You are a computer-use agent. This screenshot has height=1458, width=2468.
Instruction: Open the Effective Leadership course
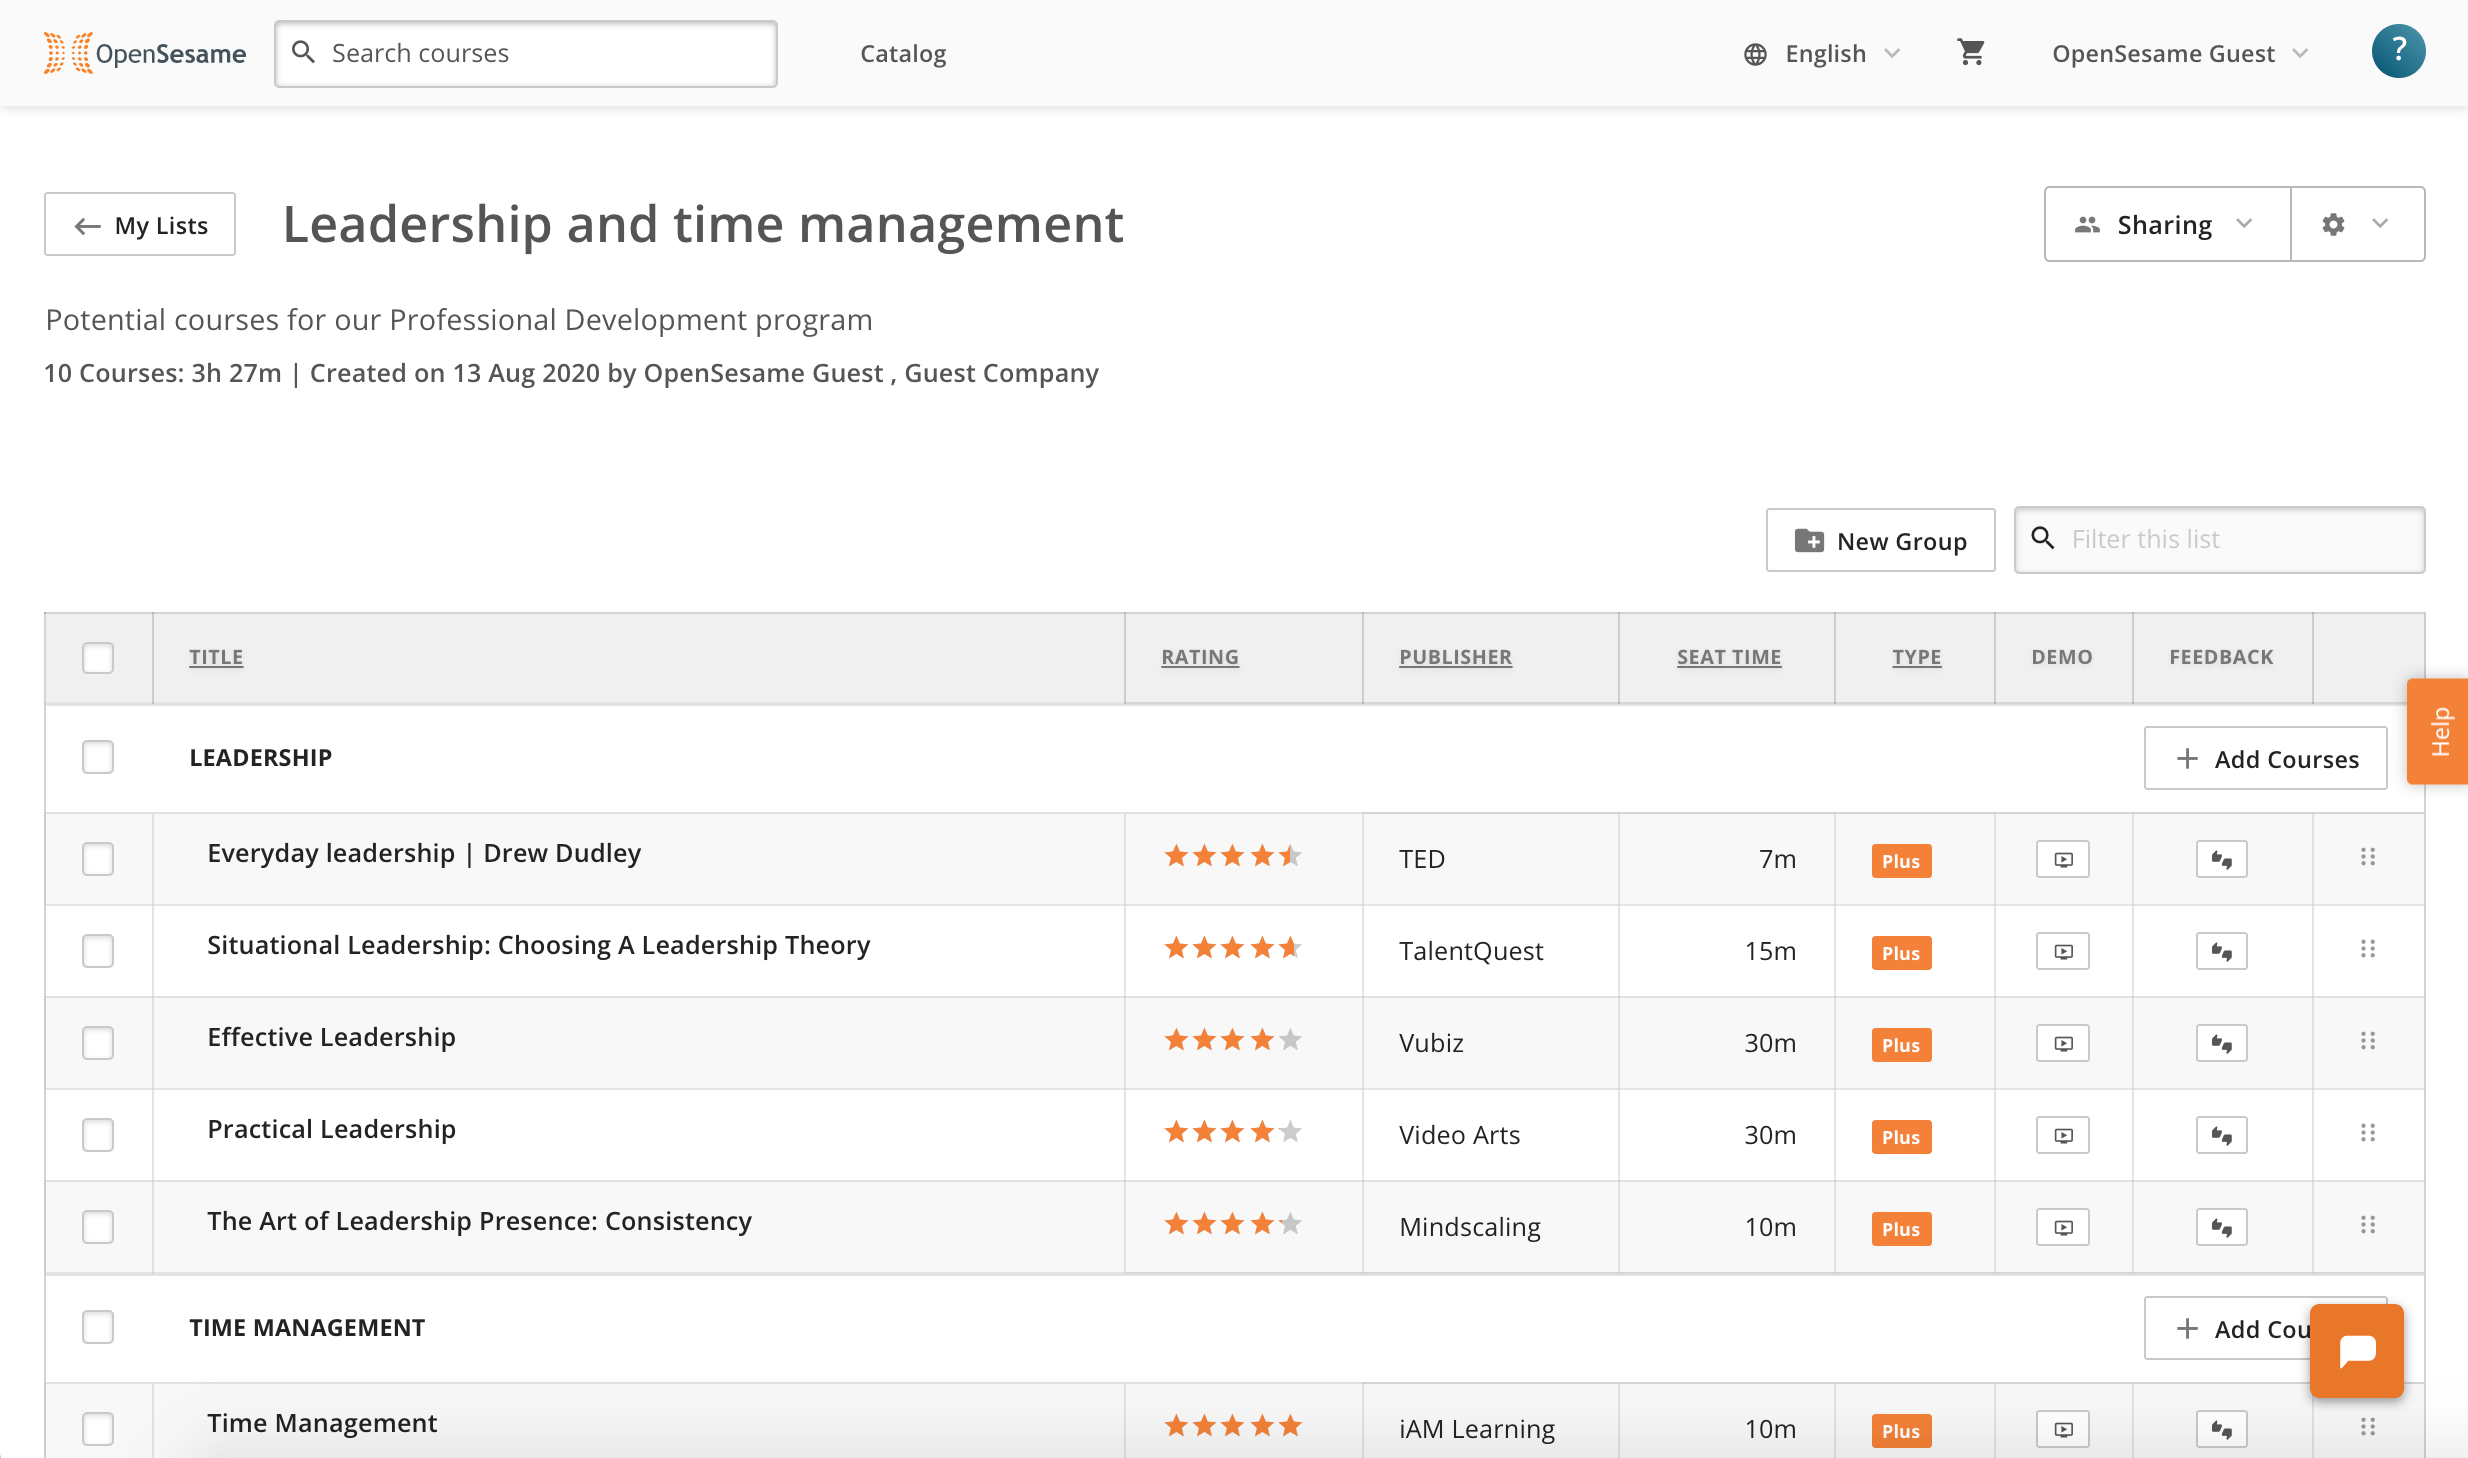tap(331, 1037)
